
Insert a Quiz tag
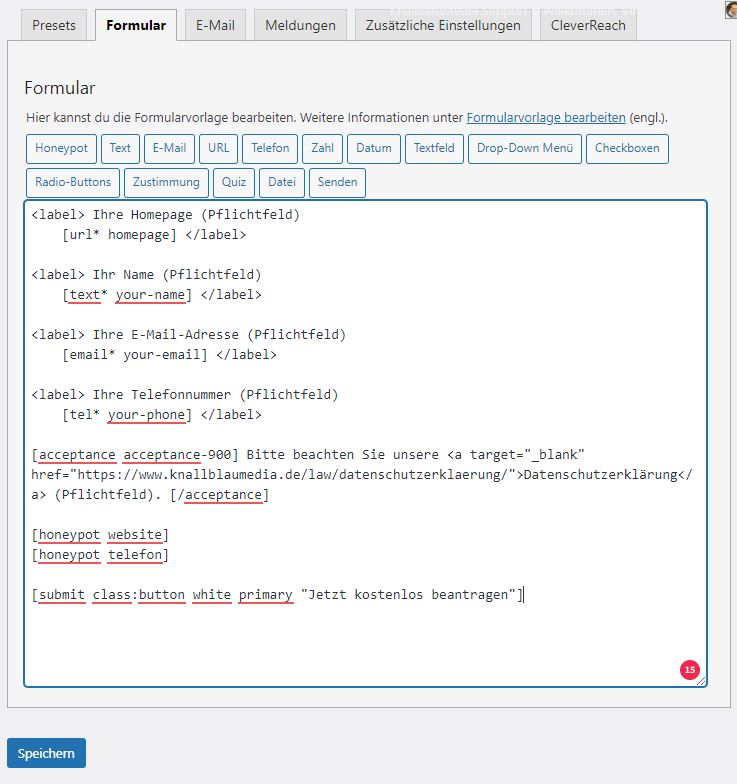[x=234, y=182]
